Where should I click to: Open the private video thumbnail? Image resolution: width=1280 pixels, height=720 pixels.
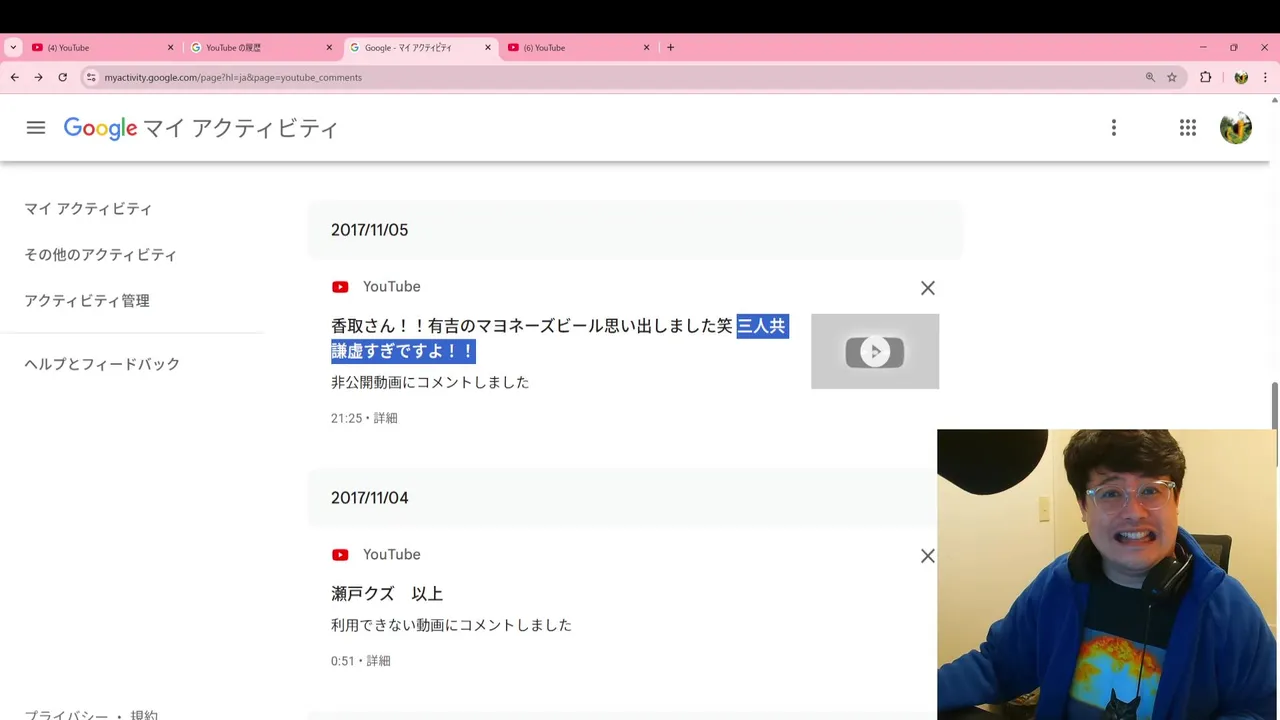pos(875,351)
